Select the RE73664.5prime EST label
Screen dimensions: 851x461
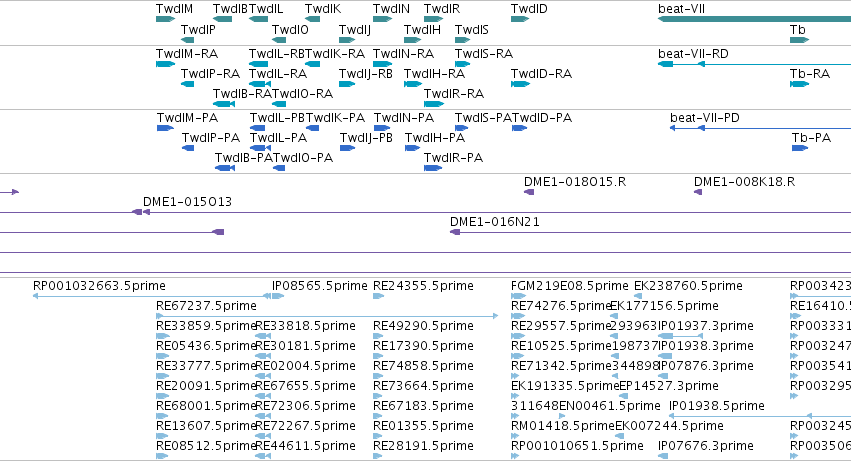(423, 386)
